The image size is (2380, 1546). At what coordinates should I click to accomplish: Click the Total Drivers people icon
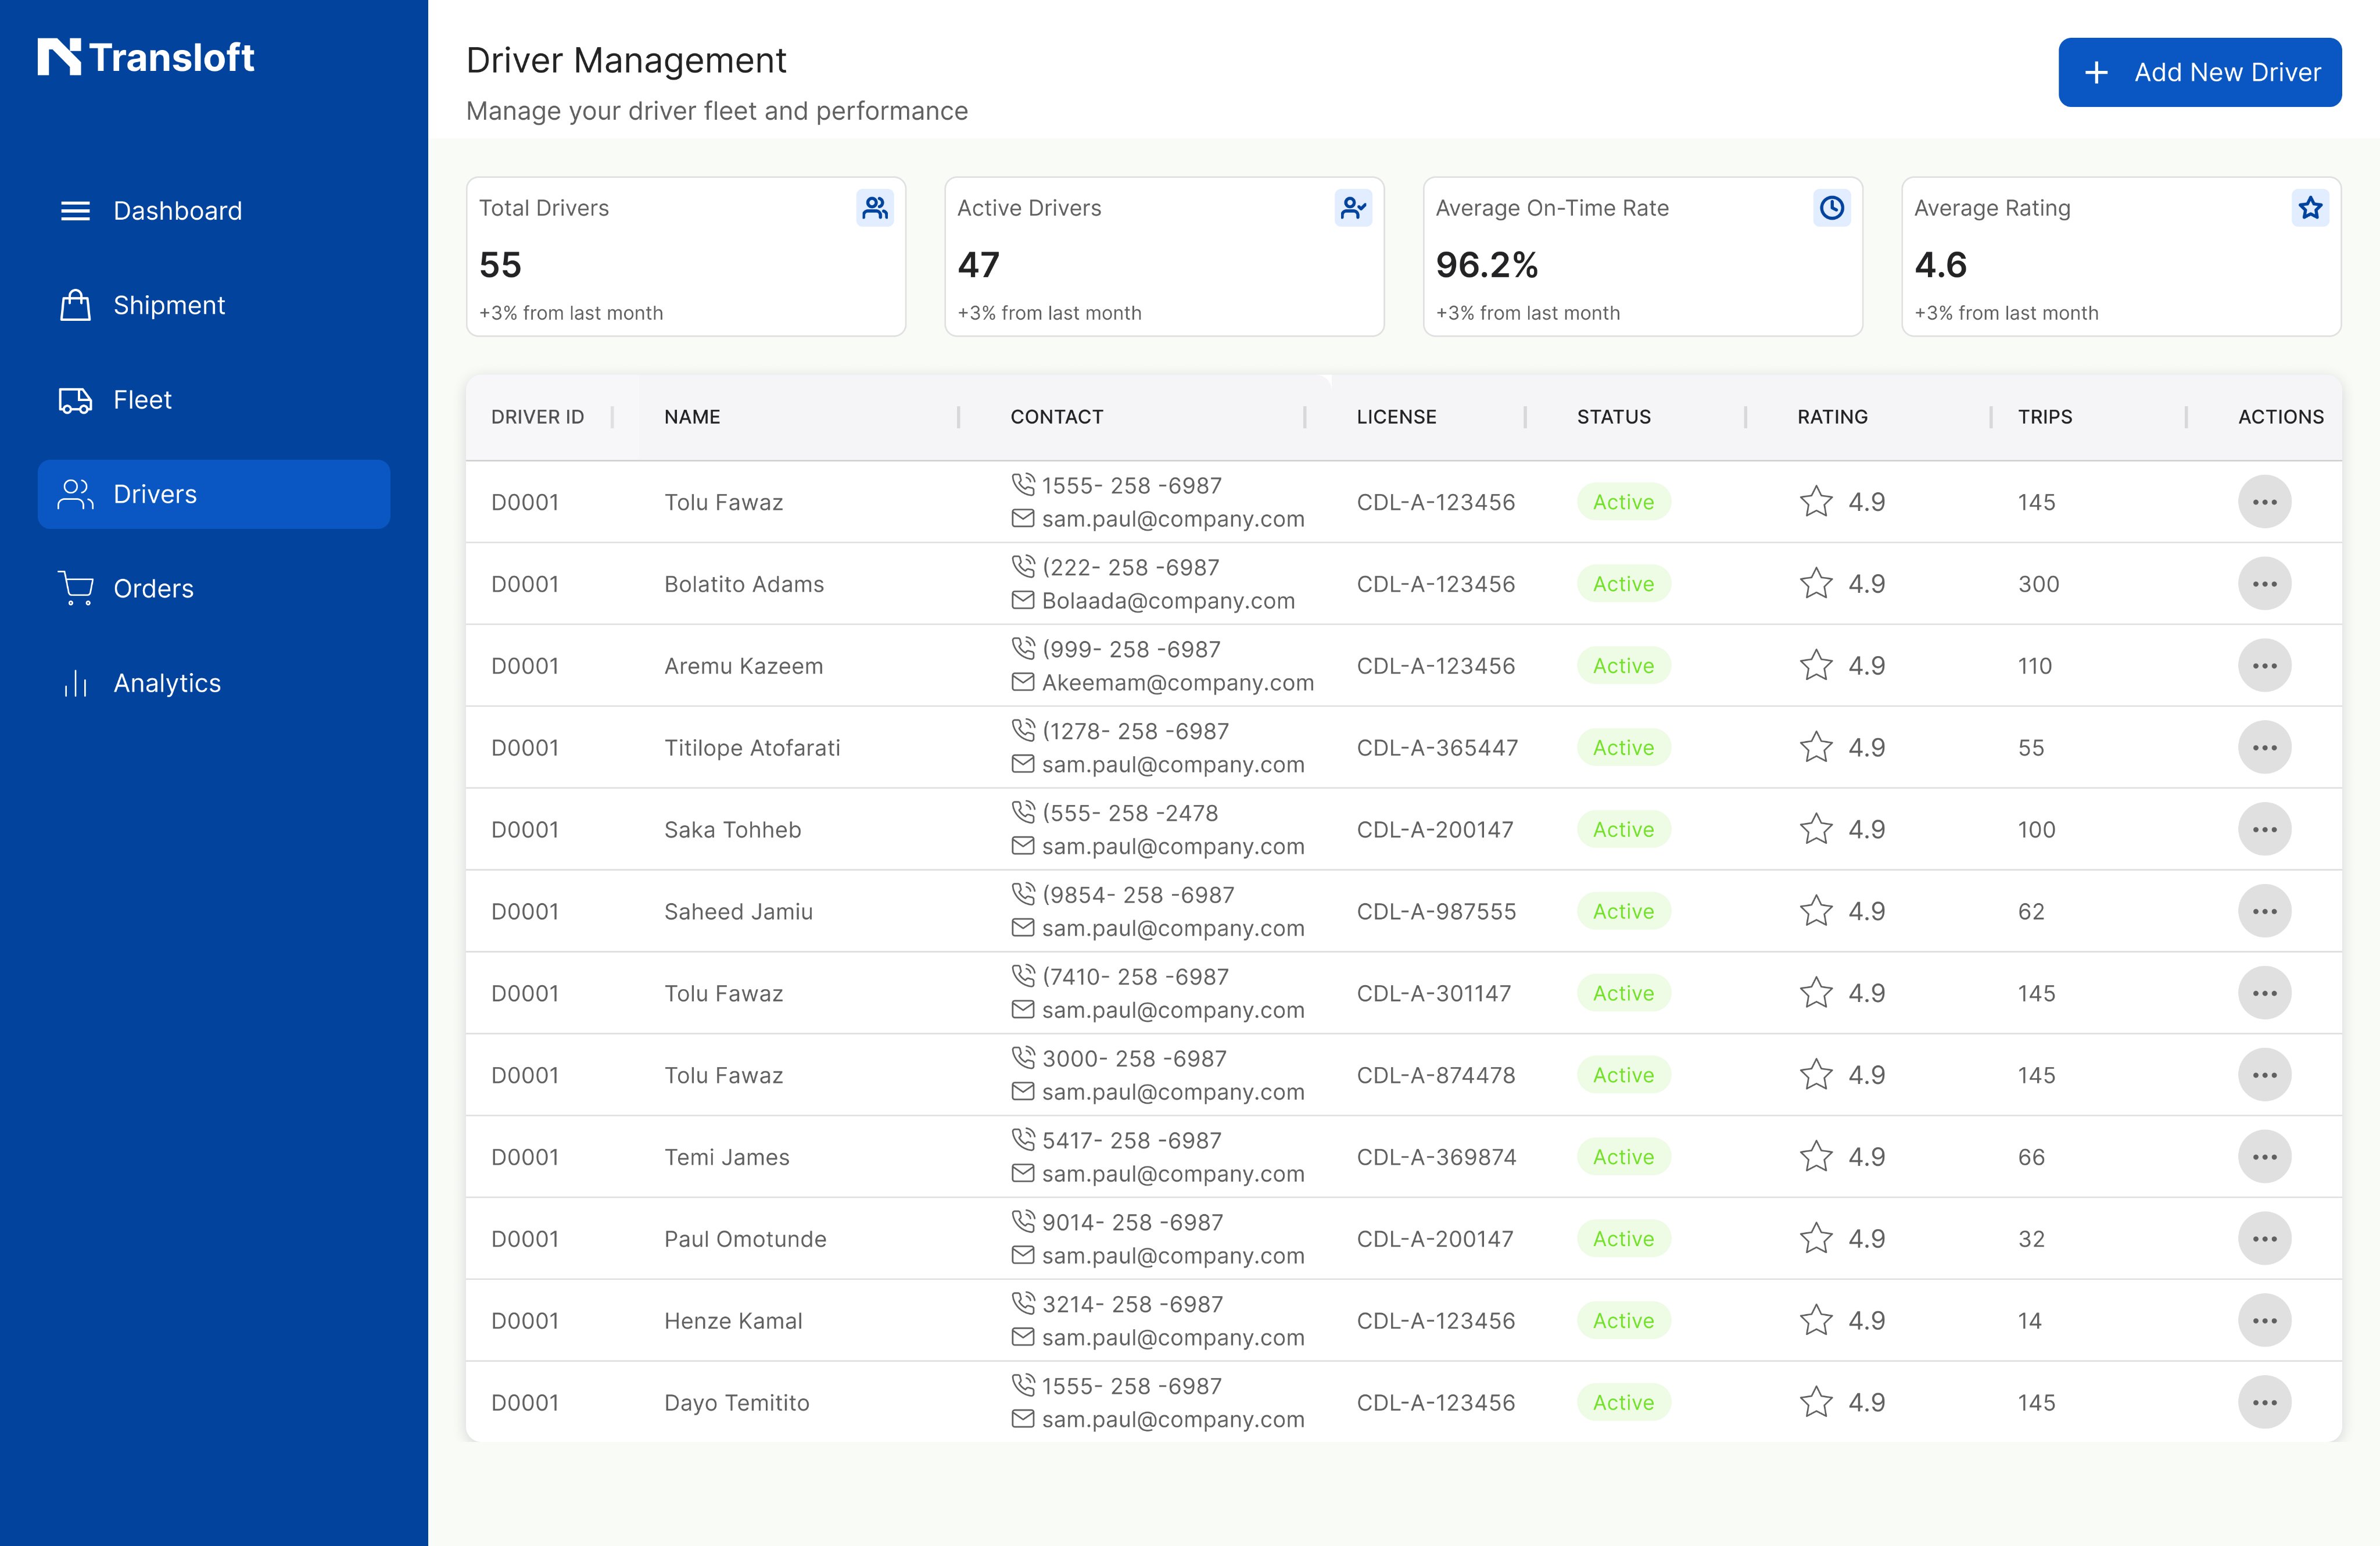875,208
